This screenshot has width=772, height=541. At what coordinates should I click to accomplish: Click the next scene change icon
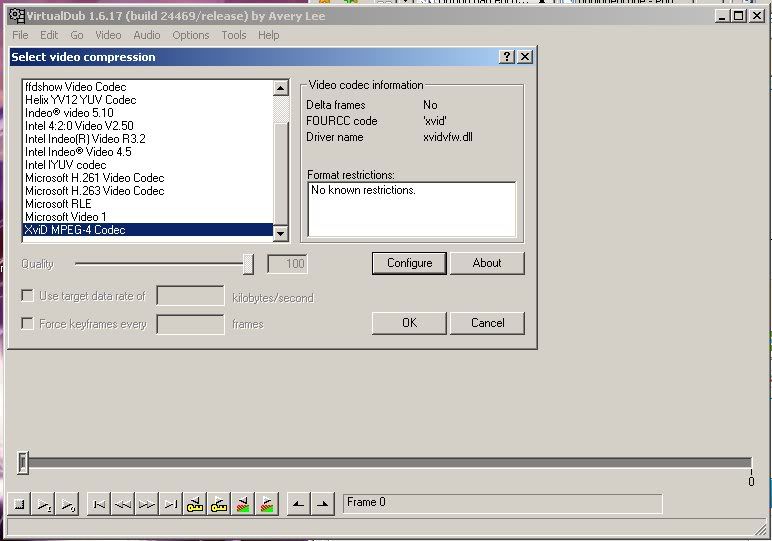pyautogui.click(x=267, y=504)
